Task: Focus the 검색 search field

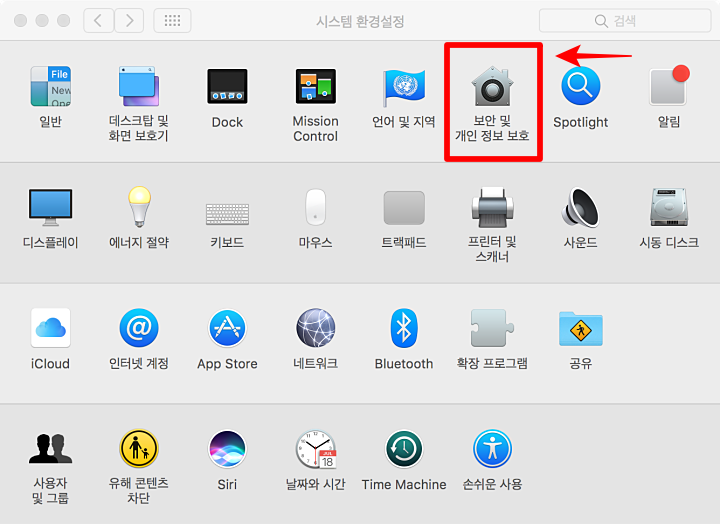Action: click(x=625, y=21)
